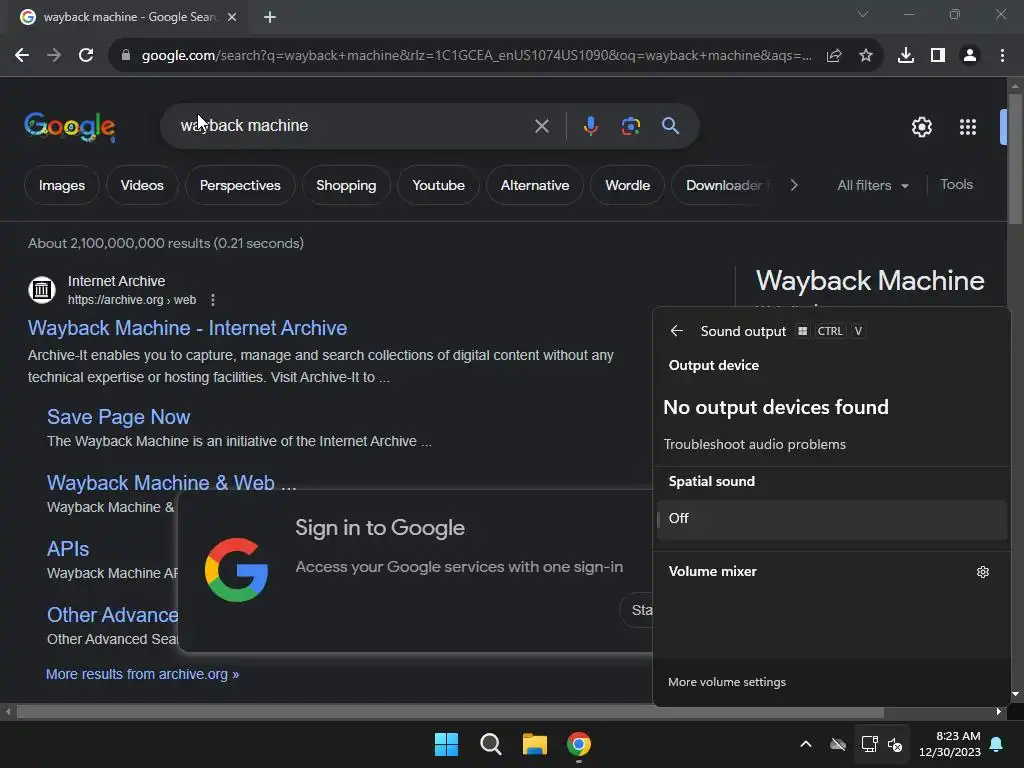Open the APIs sitelink
The image size is (1024, 768).
pos(68,549)
